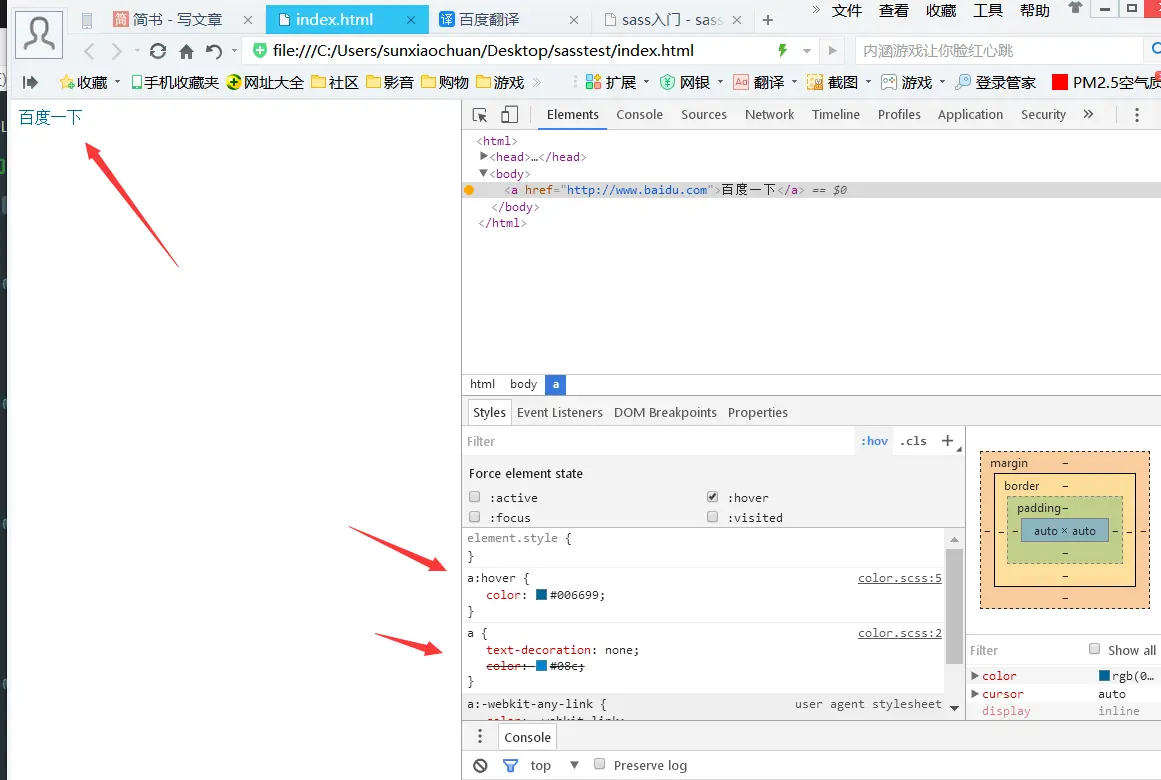Click the green lightning speed-mode icon
Screen dimensions: 1161x780
pos(782,50)
